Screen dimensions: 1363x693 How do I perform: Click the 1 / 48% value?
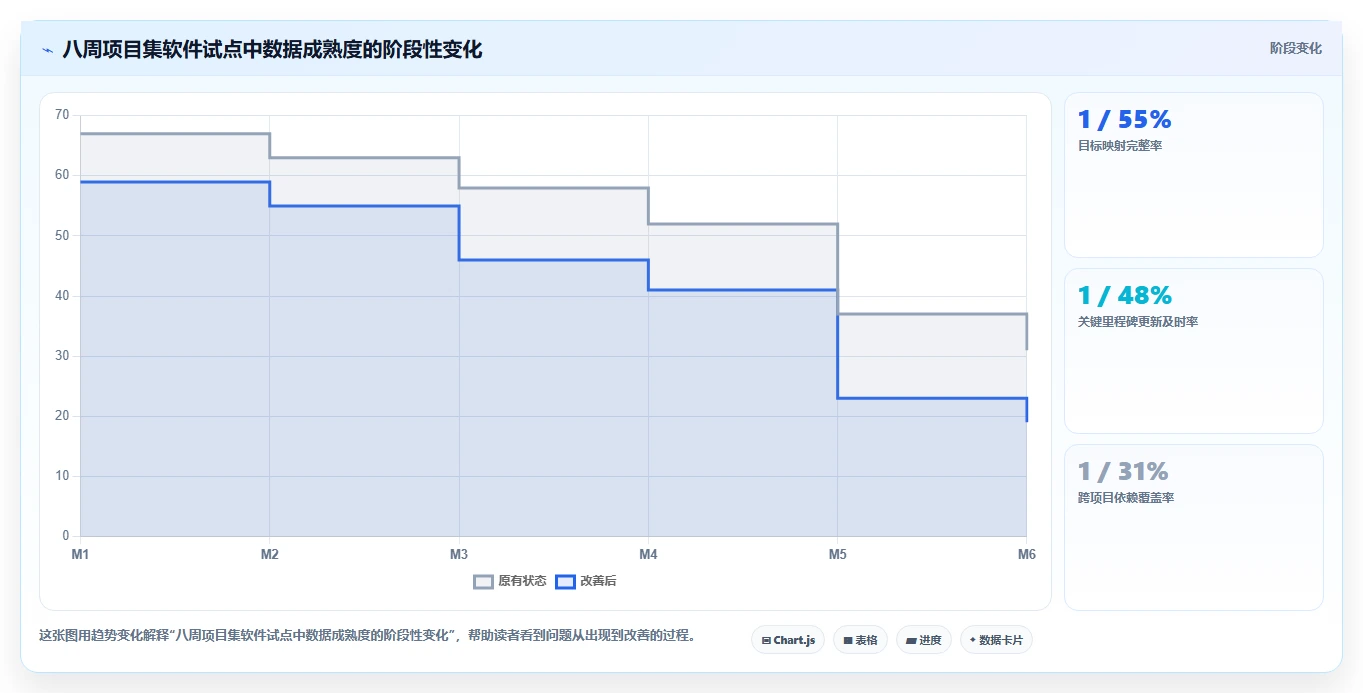[1124, 296]
